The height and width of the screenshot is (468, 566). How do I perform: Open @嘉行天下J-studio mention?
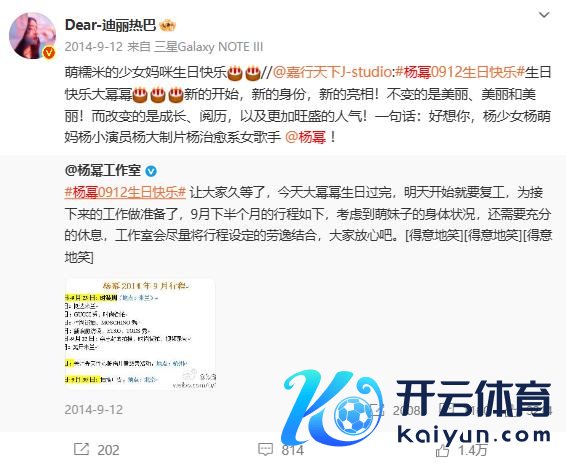pyautogui.click(x=332, y=72)
